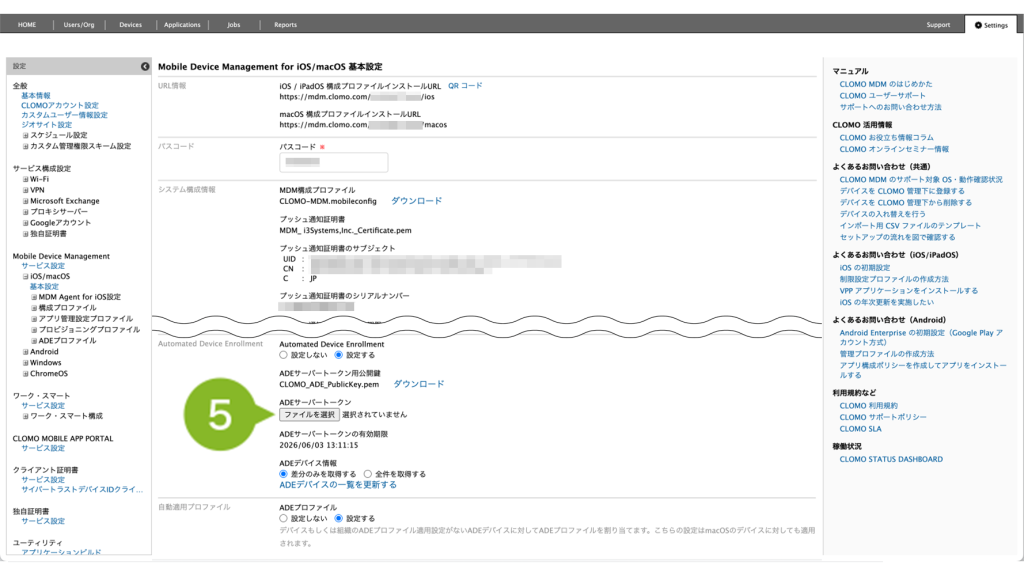Open the Devices menu tab
1024x576 pixels.
tap(130, 24)
